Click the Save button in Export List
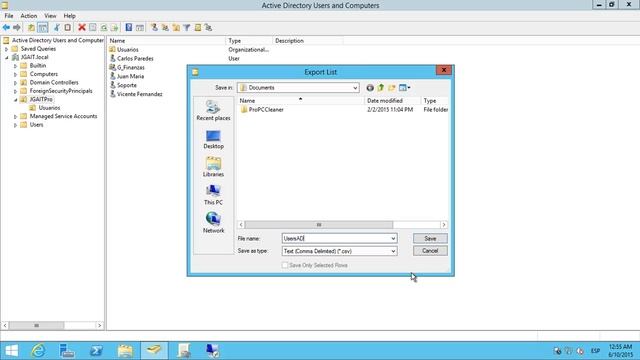The height and width of the screenshot is (360, 640). 430,238
